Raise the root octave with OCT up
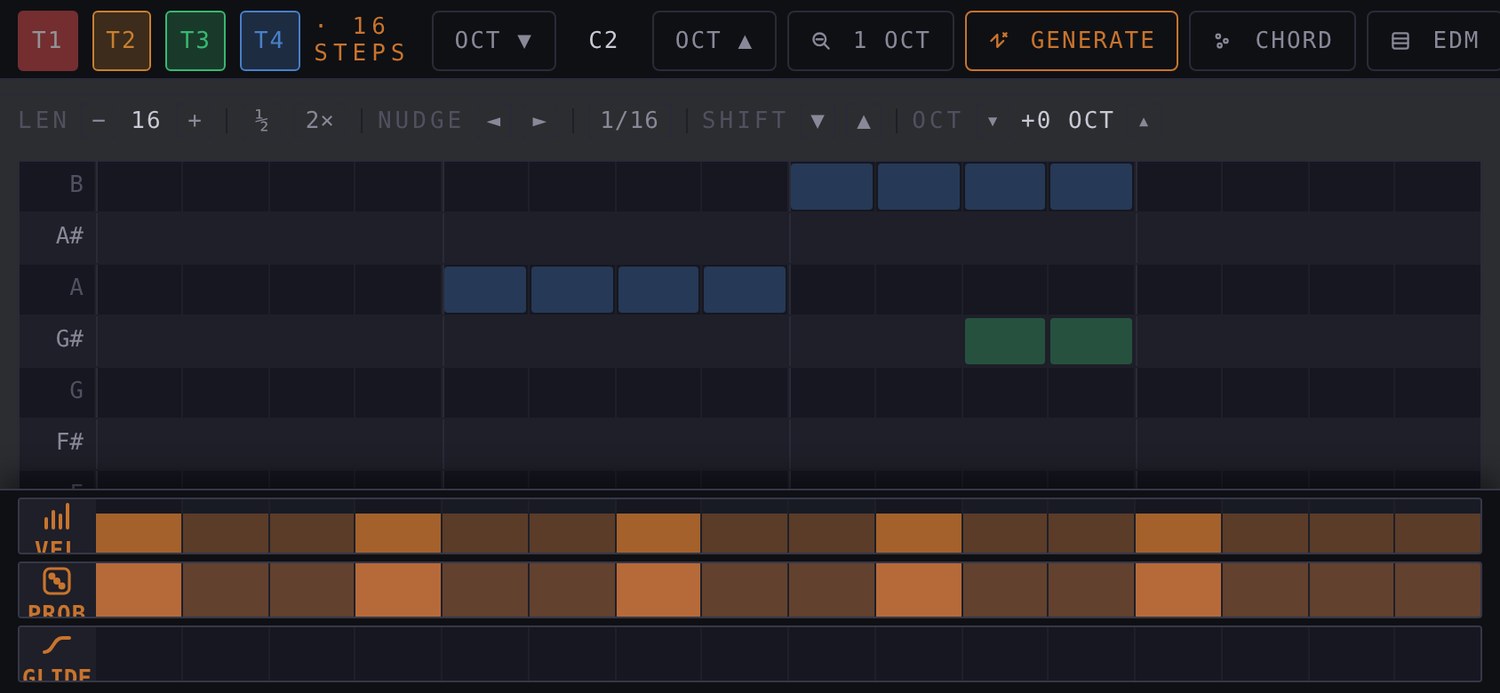Viewport: 1500px width, 693px height. (714, 41)
